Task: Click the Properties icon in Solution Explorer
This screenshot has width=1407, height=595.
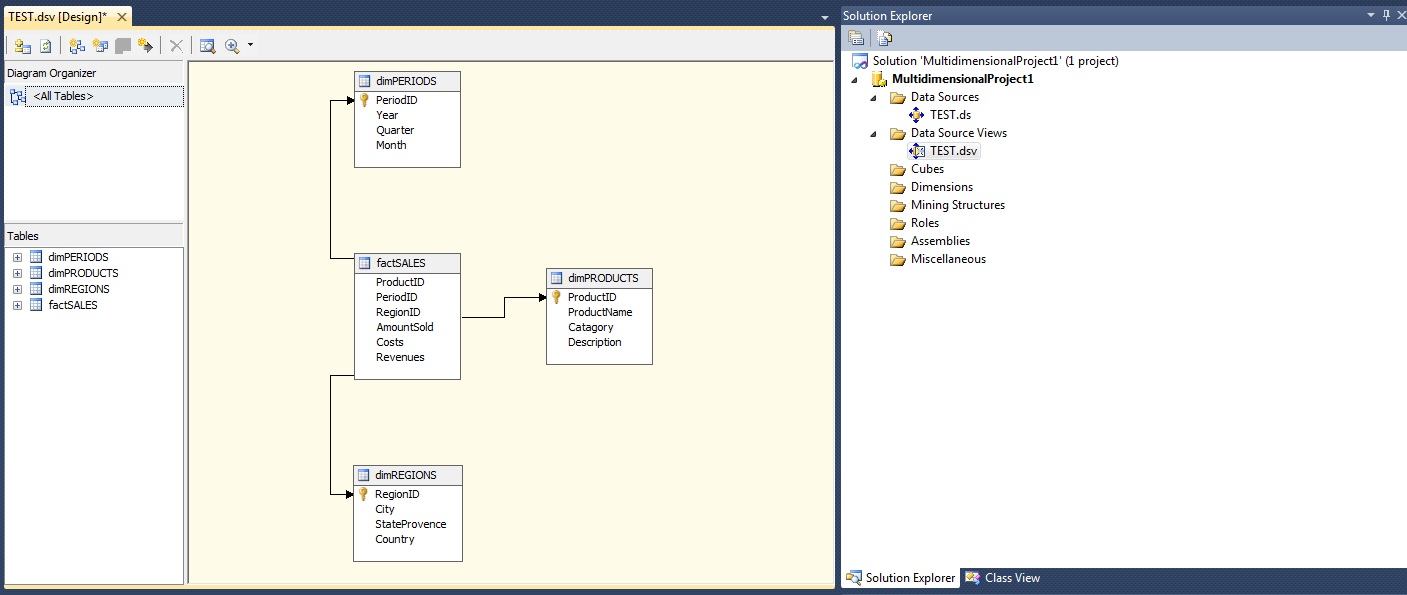Action: [856, 38]
